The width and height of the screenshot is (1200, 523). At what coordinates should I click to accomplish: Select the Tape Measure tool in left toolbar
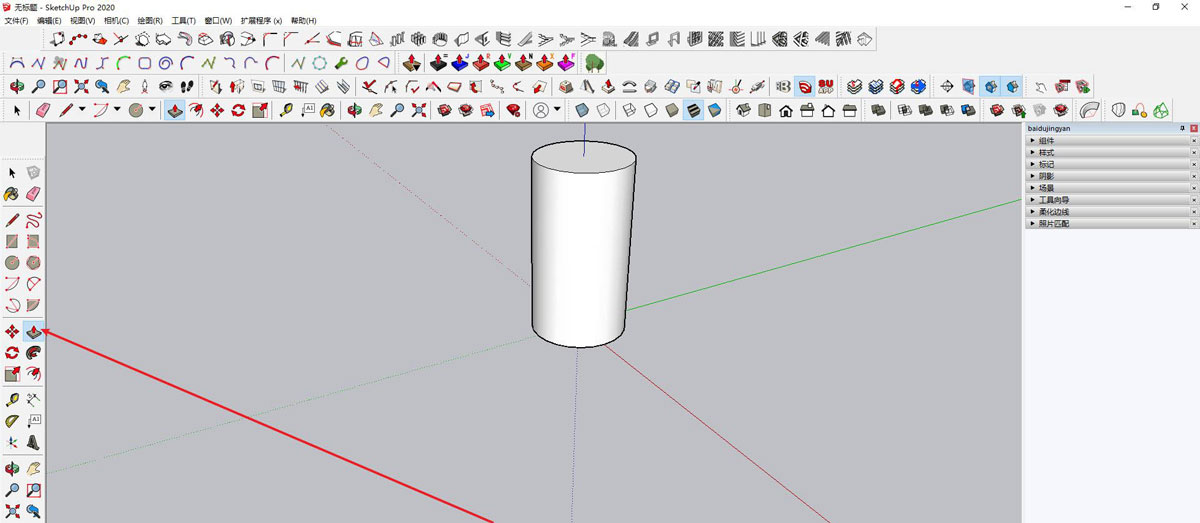12,400
